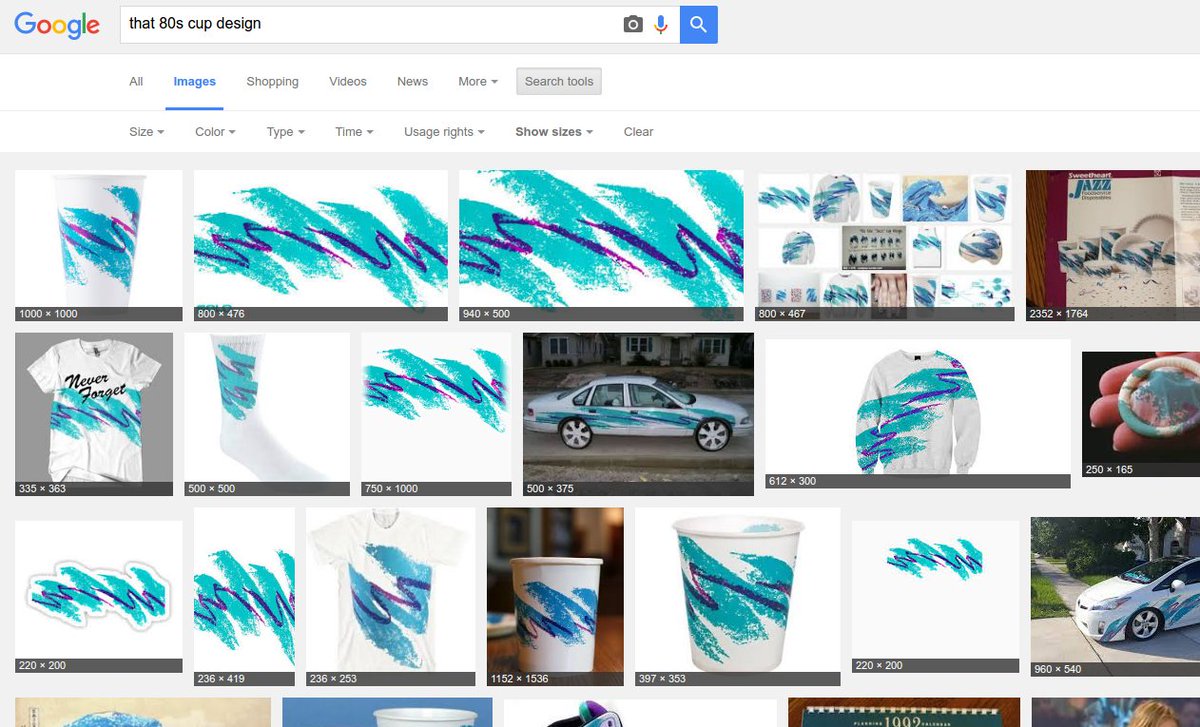The height and width of the screenshot is (727, 1200).
Task: Open the 220 × 200 small centered pattern image
Action: point(936,596)
